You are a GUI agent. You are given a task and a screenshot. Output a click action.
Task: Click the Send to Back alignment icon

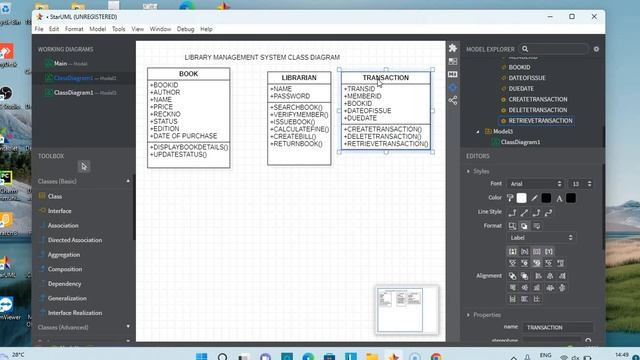pos(524,276)
